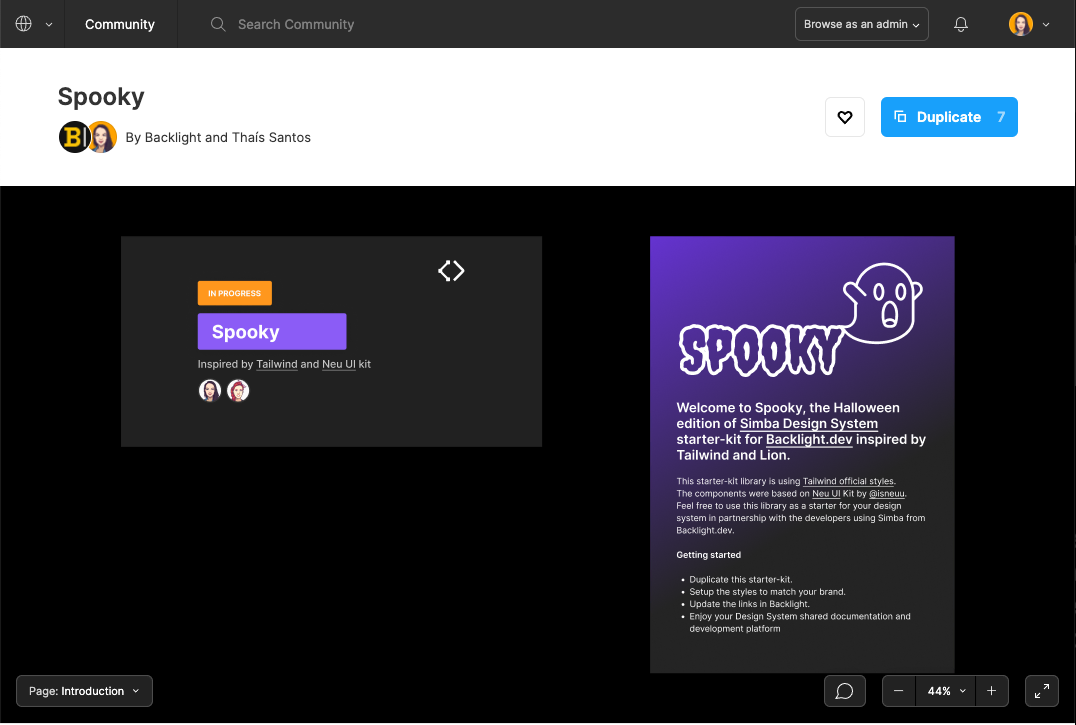Click the heart like icon
1076x725 pixels.
click(844, 117)
